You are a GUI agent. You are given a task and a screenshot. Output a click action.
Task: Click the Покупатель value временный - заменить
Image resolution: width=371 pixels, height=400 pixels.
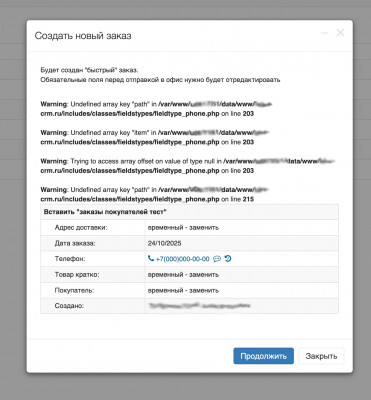tap(183, 290)
